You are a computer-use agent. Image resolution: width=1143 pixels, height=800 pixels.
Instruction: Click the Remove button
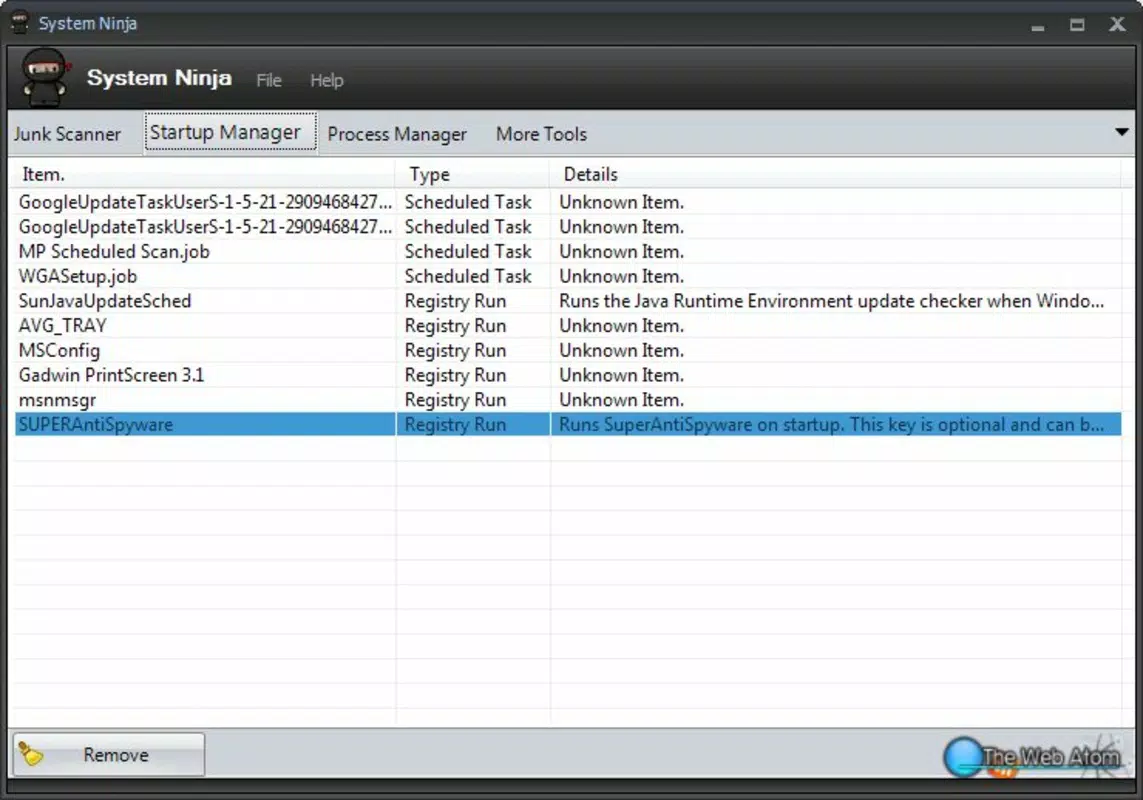[x=109, y=755]
